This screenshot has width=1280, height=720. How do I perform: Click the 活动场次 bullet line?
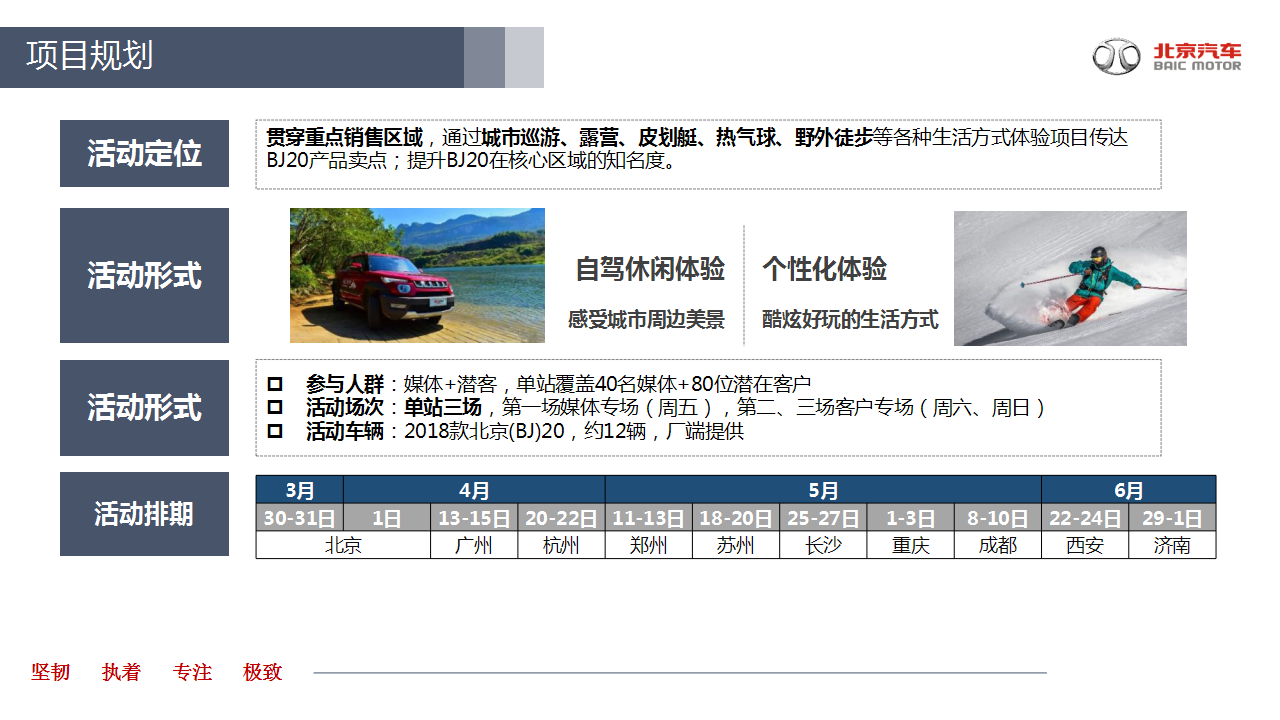pyautogui.click(x=676, y=408)
